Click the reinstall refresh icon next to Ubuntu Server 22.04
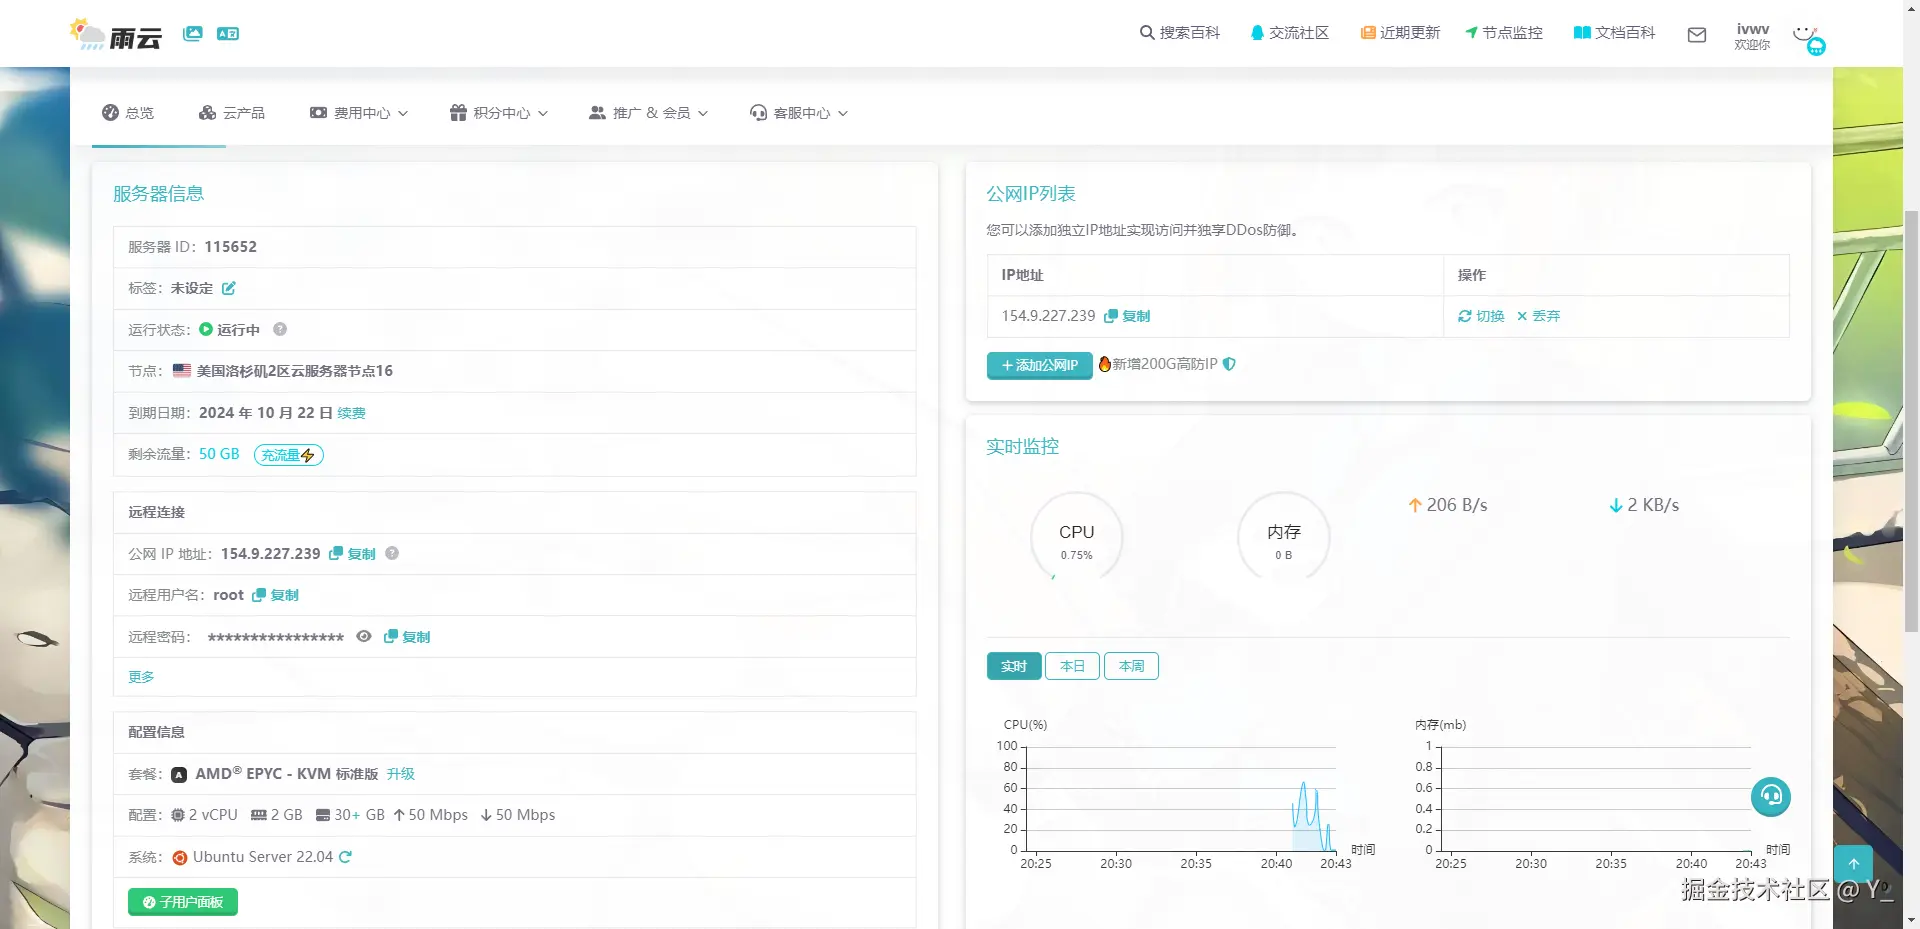1920x929 pixels. [x=346, y=857]
